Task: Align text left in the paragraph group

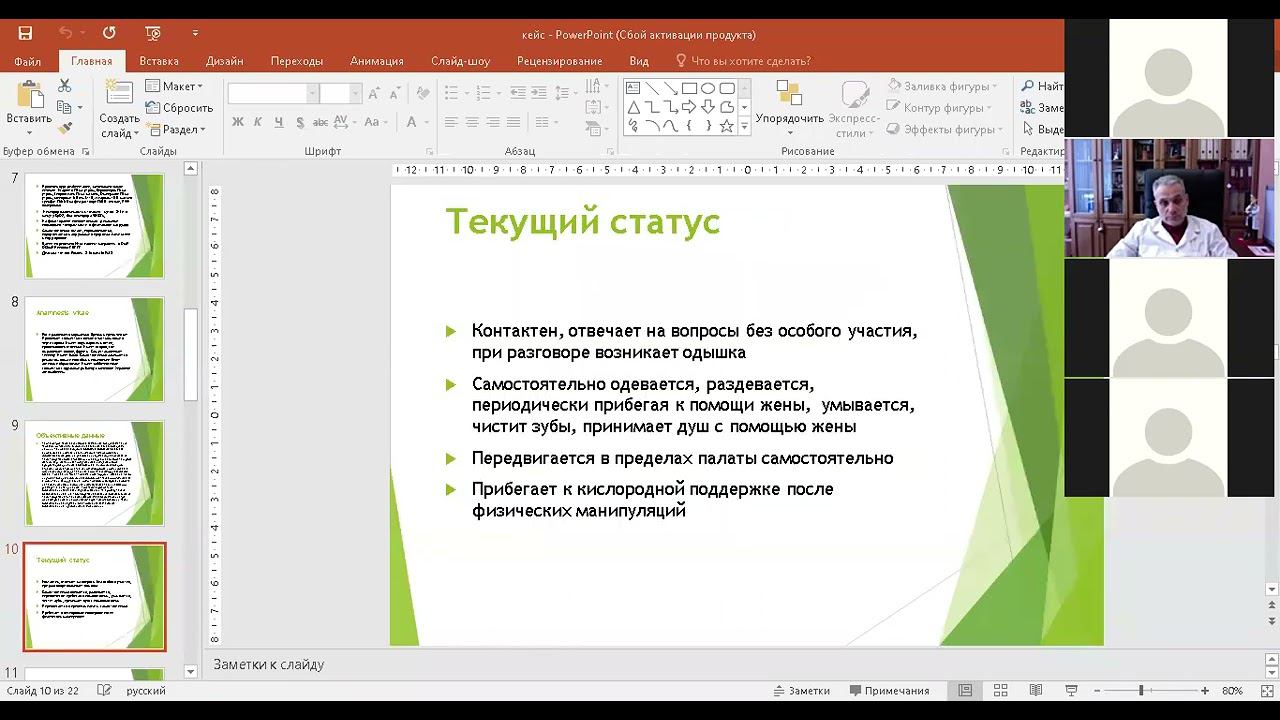Action: [451, 122]
